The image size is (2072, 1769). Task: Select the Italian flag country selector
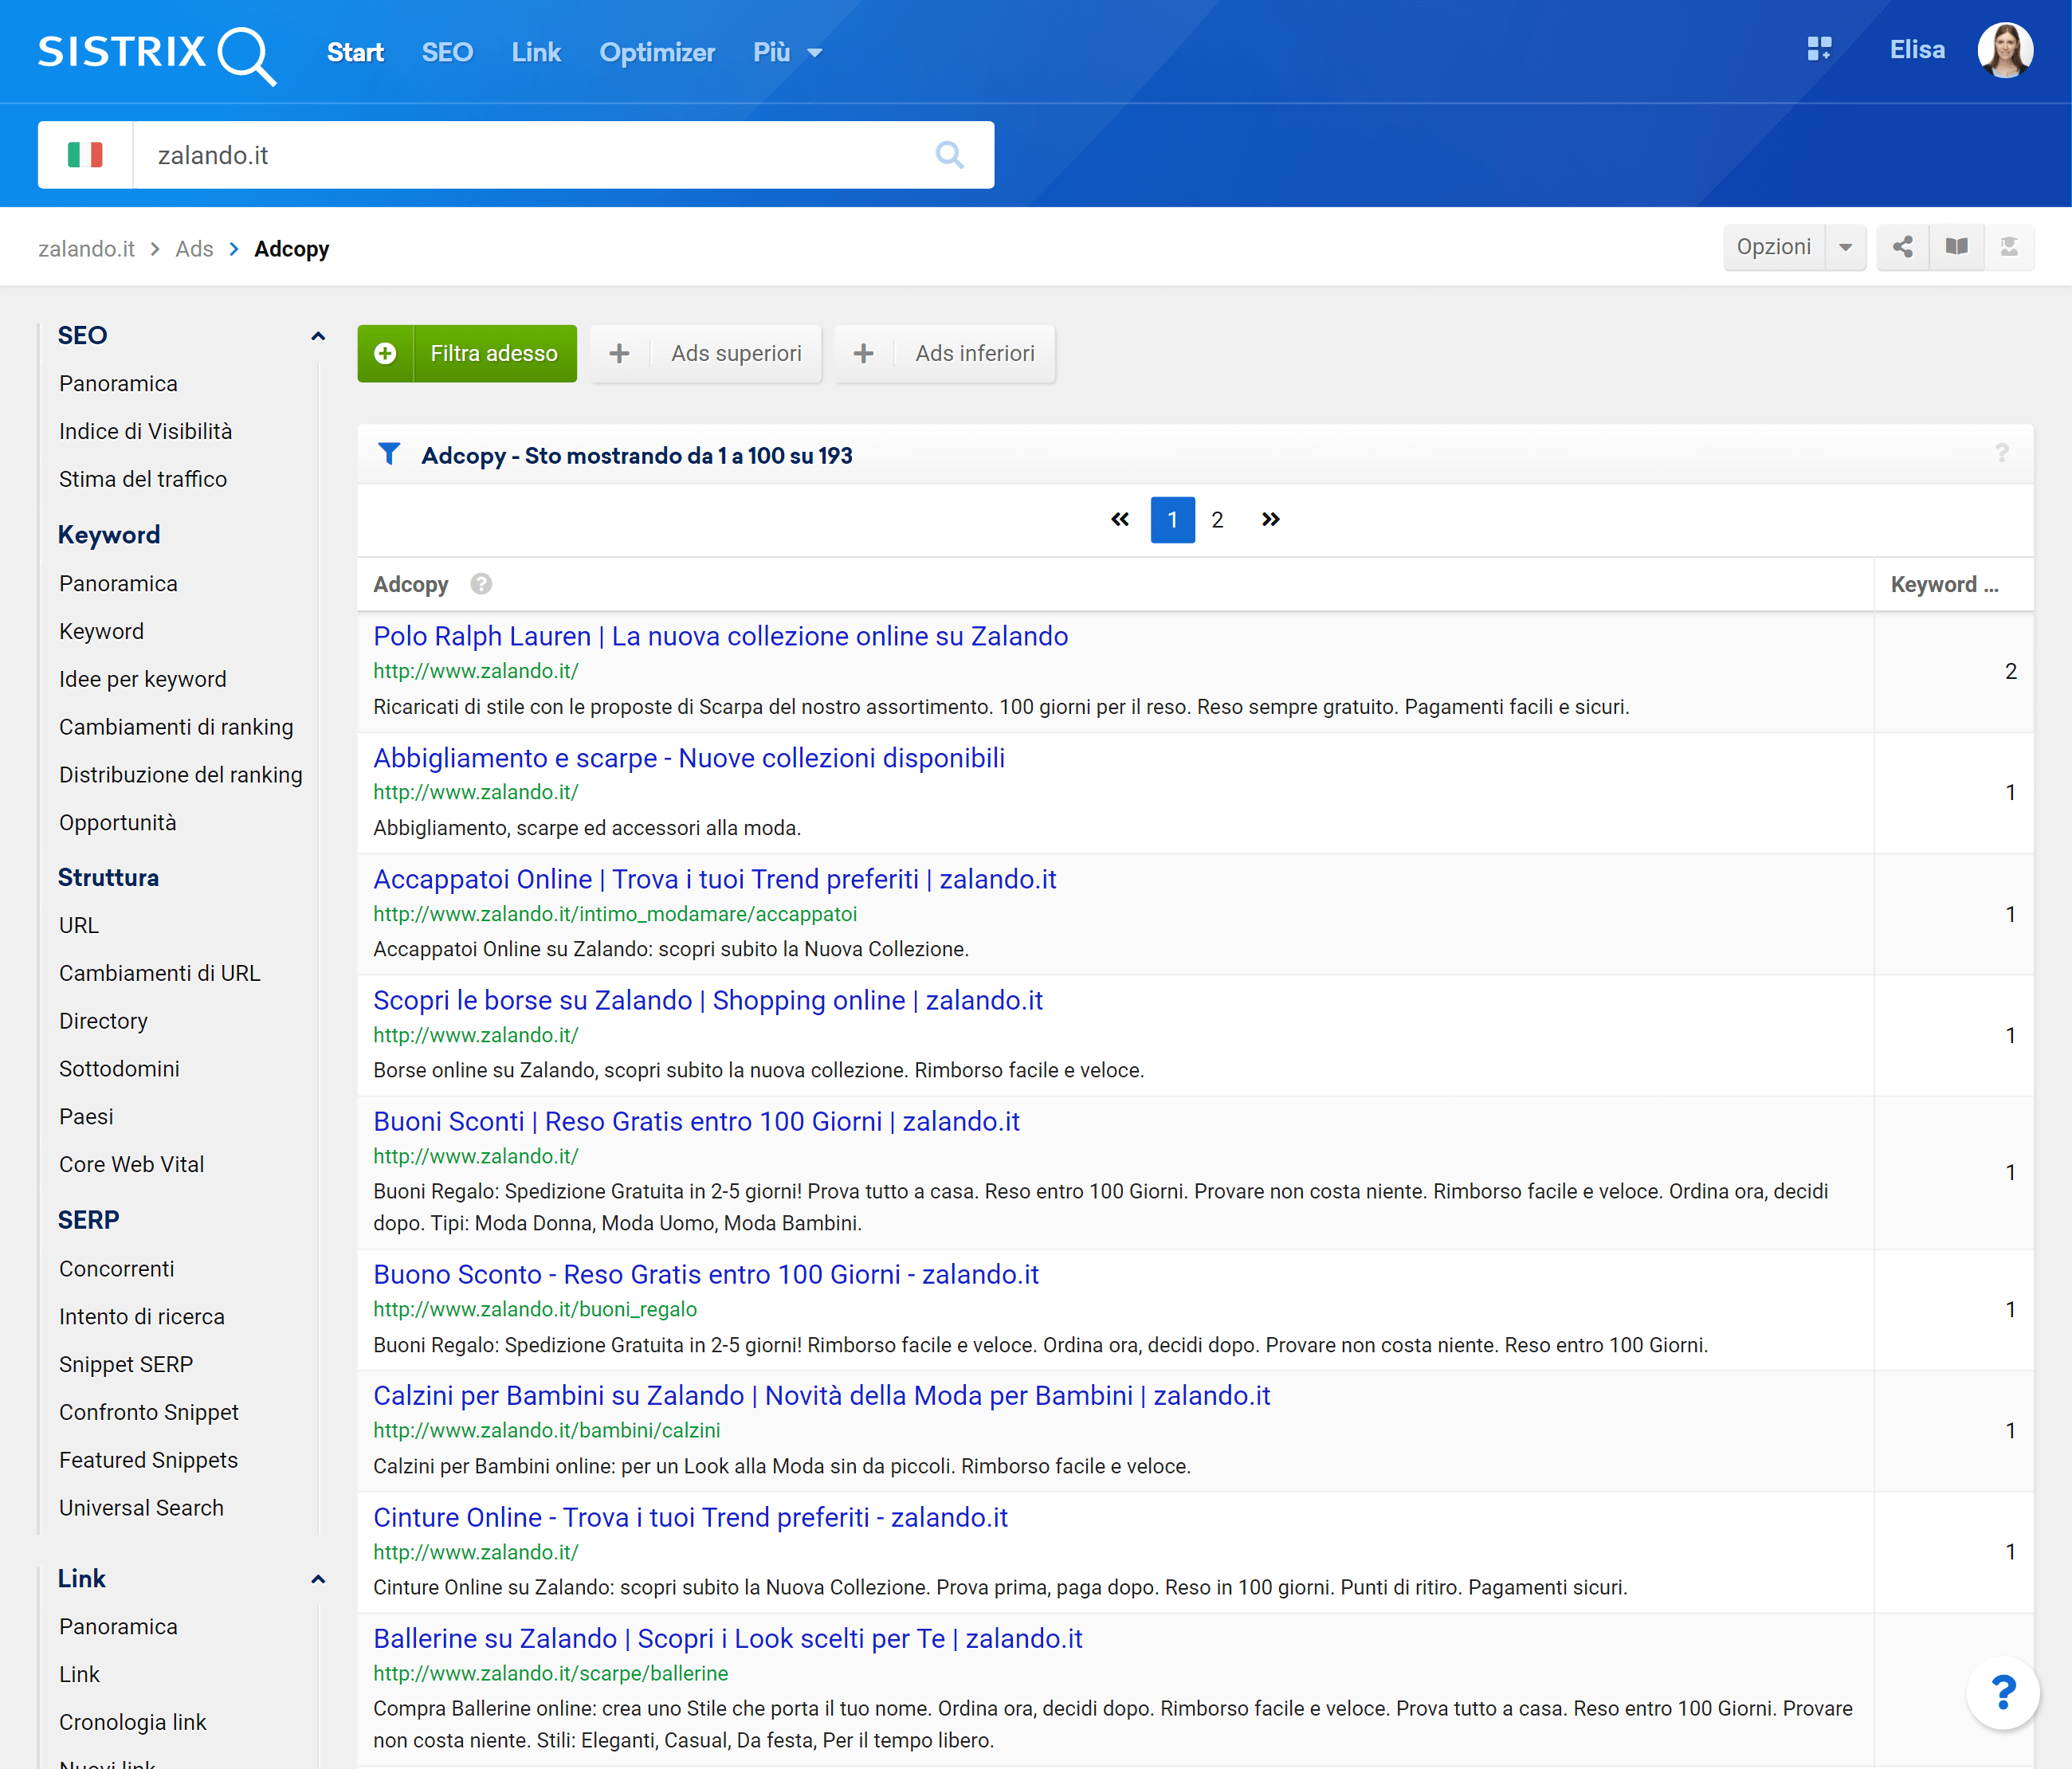pyautogui.click(x=85, y=155)
